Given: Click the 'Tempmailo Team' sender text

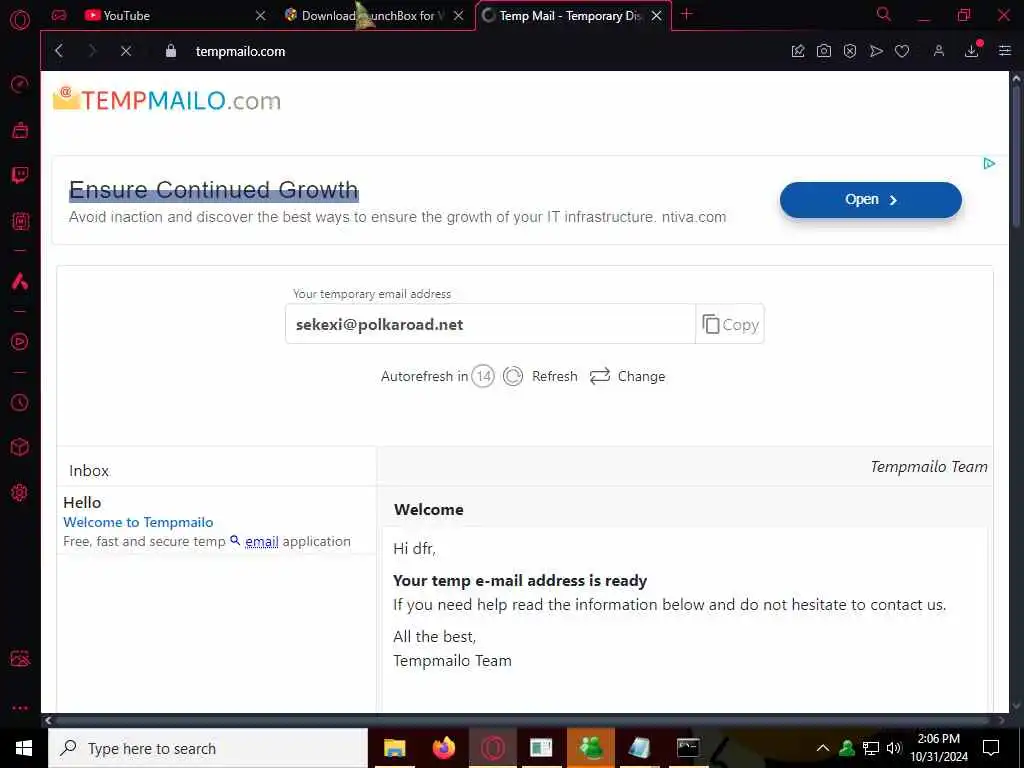Looking at the screenshot, I should [929, 466].
